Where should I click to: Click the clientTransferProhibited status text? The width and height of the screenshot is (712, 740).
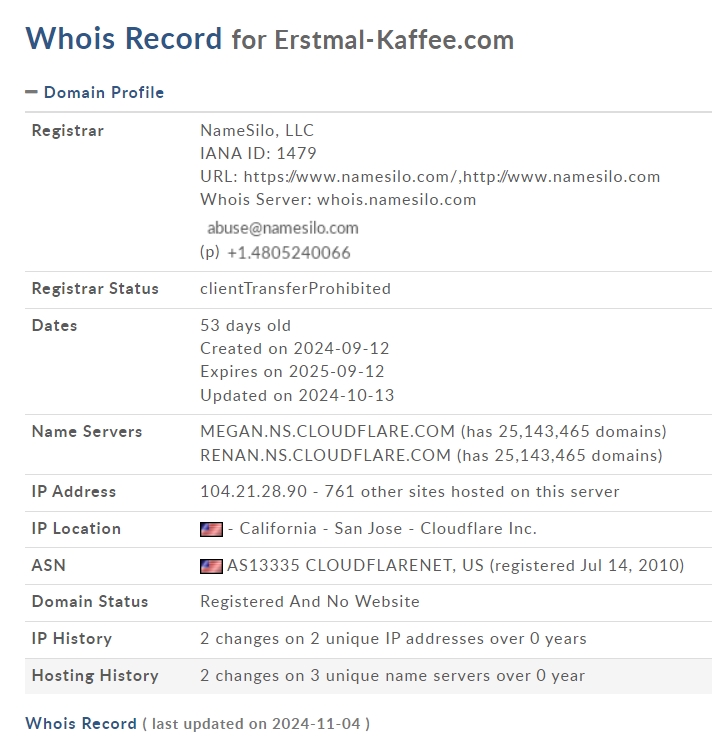(x=295, y=289)
